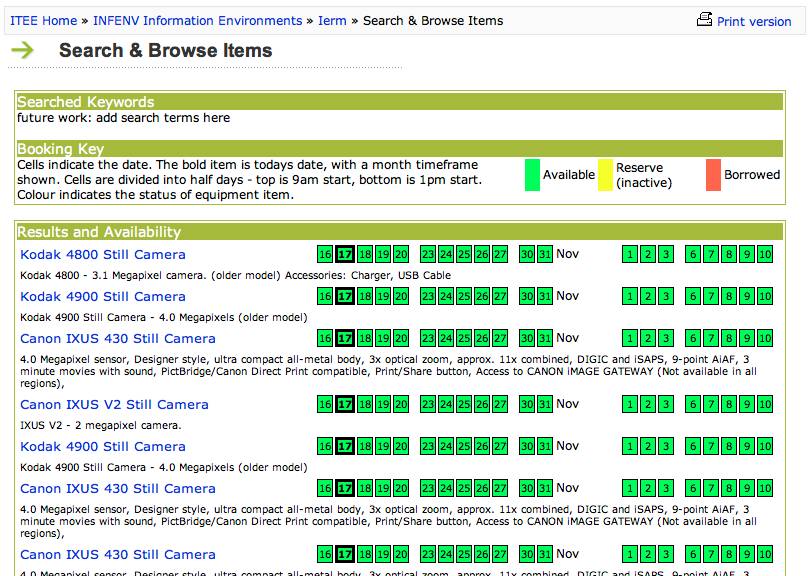Click the 'Booking Key' section header
Image resolution: width=811 pixels, height=576 pixels.
coord(400,148)
